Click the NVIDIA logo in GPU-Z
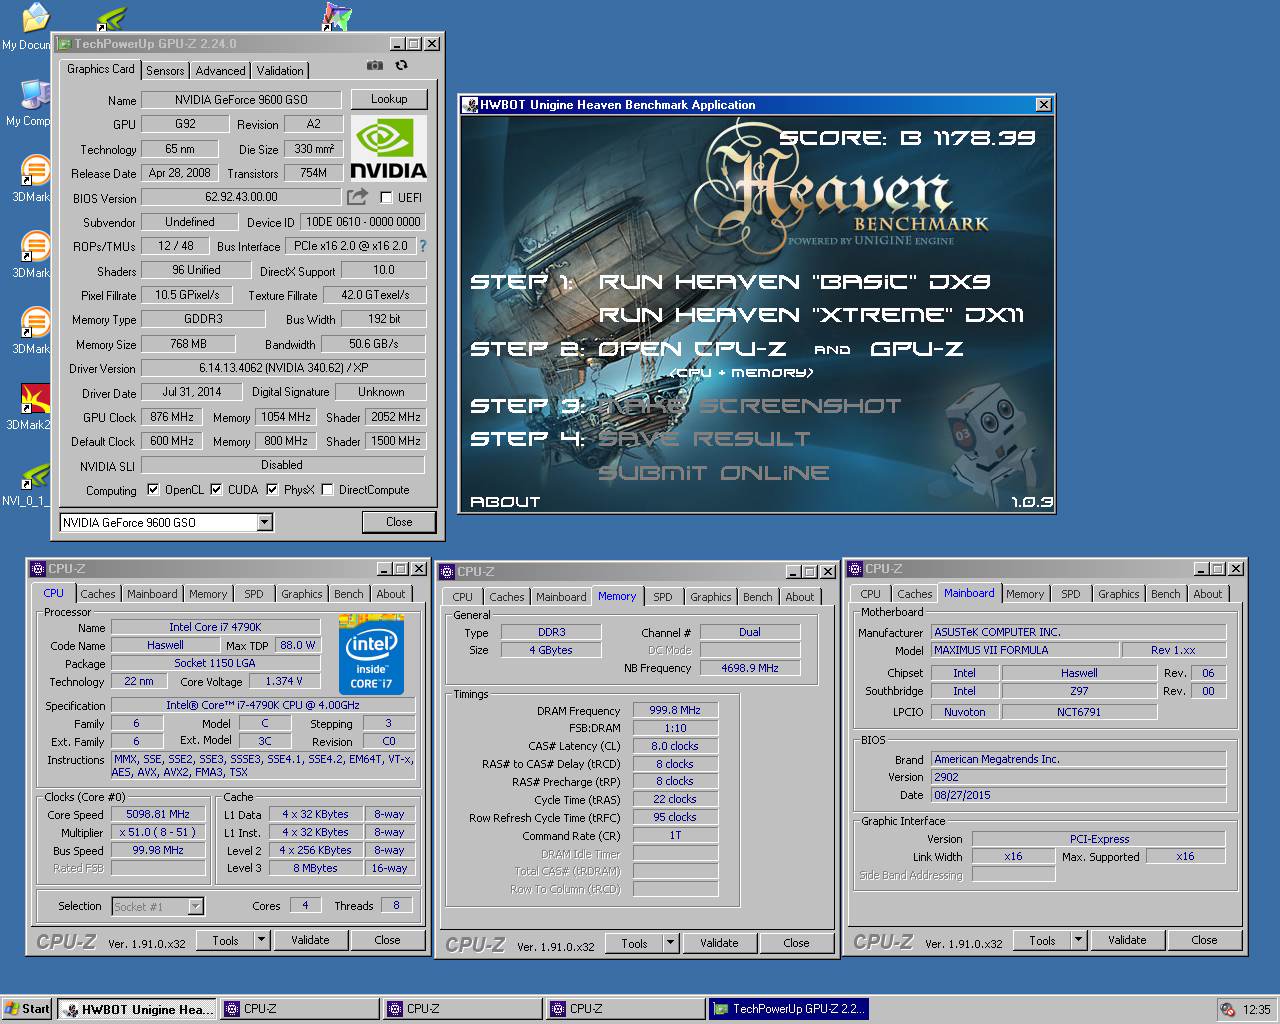This screenshot has width=1280, height=1024. click(388, 148)
